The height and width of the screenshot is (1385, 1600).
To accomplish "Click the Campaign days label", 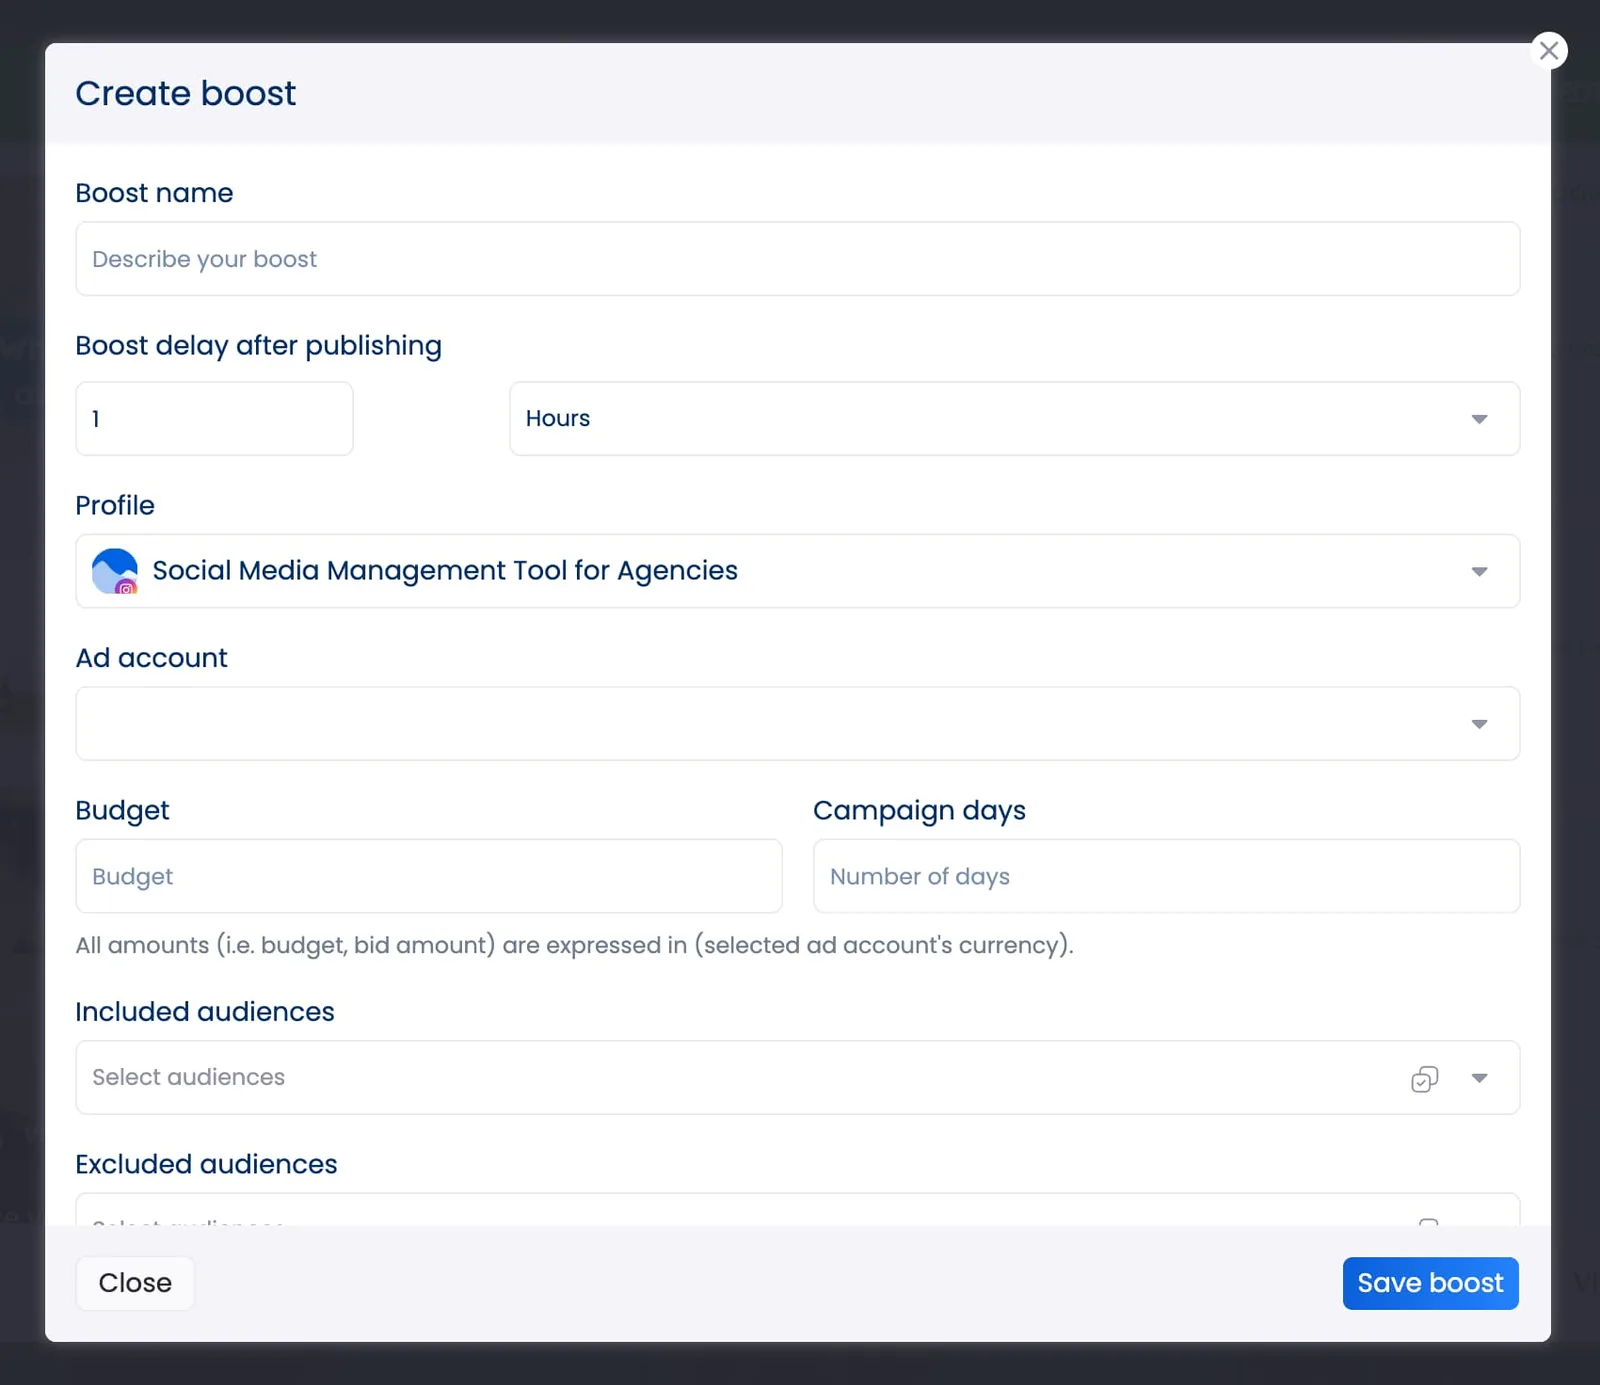I will (919, 810).
